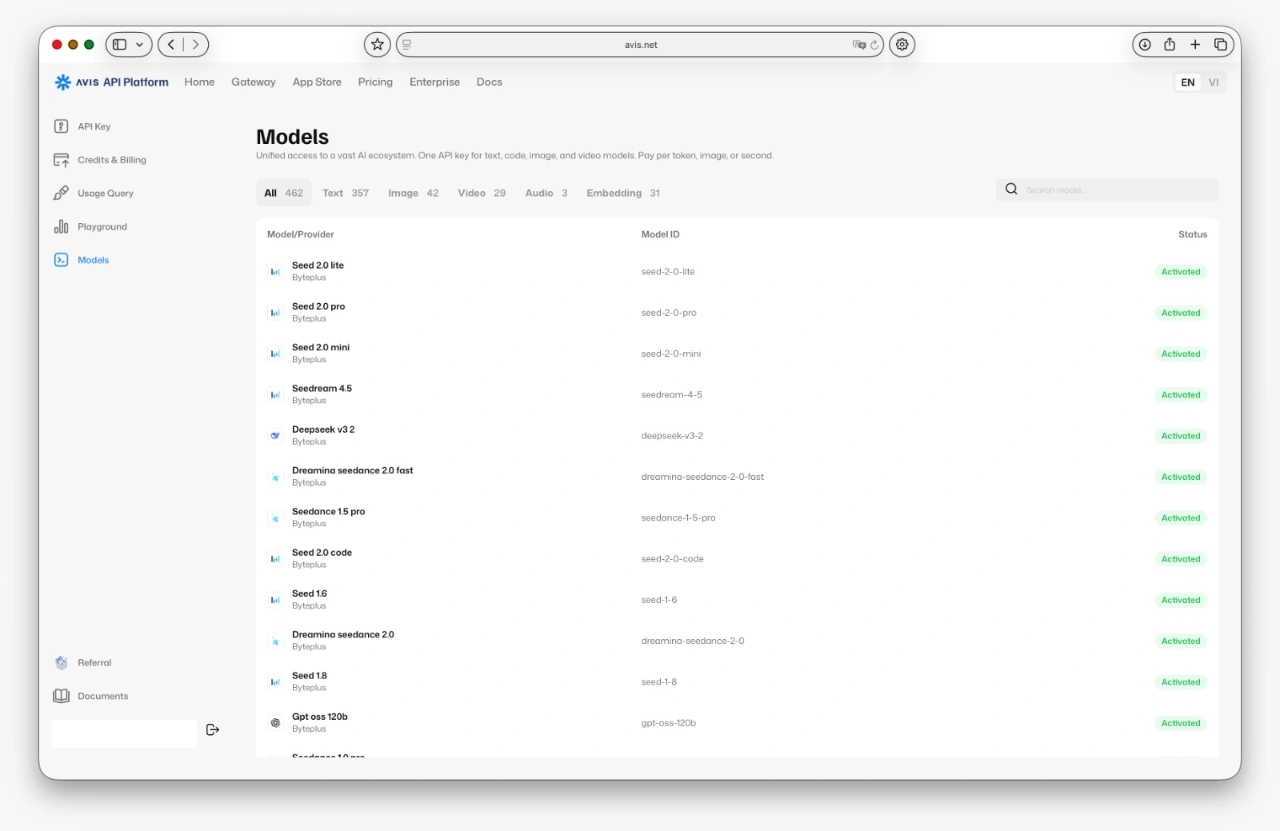
Task: Click model ID deepseek-v3-2
Action: coord(672,436)
